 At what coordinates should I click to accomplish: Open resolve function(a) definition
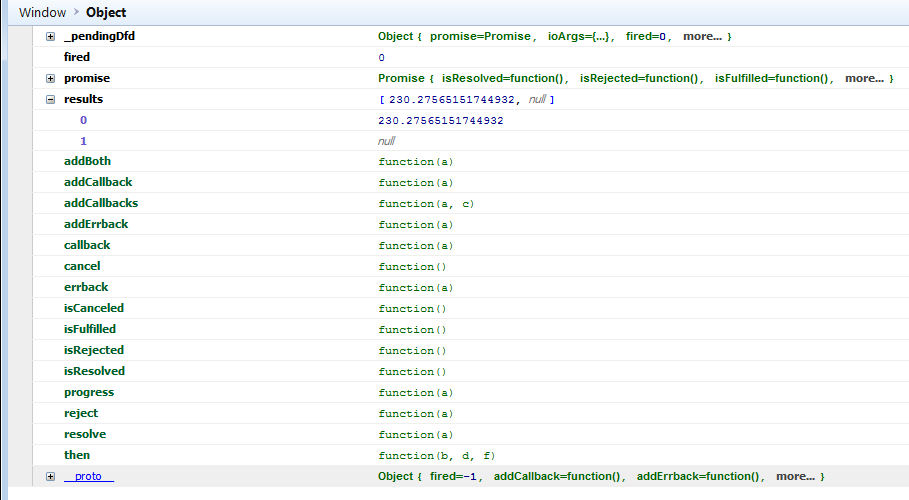point(416,434)
